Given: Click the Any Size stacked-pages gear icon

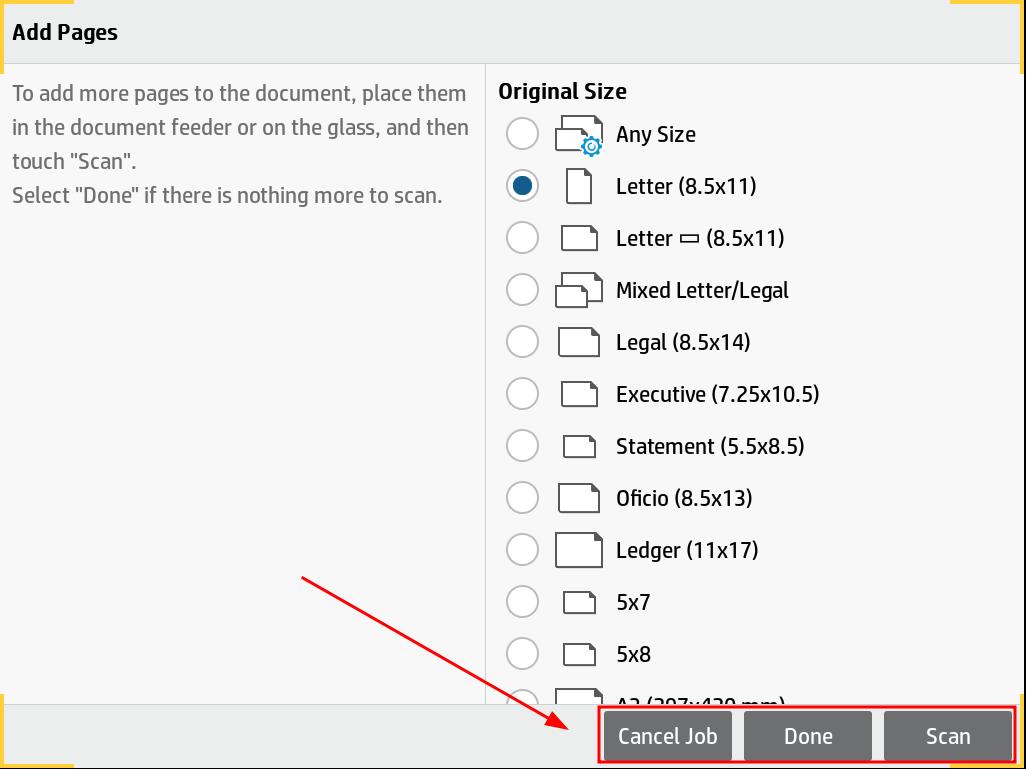Looking at the screenshot, I should [579, 135].
